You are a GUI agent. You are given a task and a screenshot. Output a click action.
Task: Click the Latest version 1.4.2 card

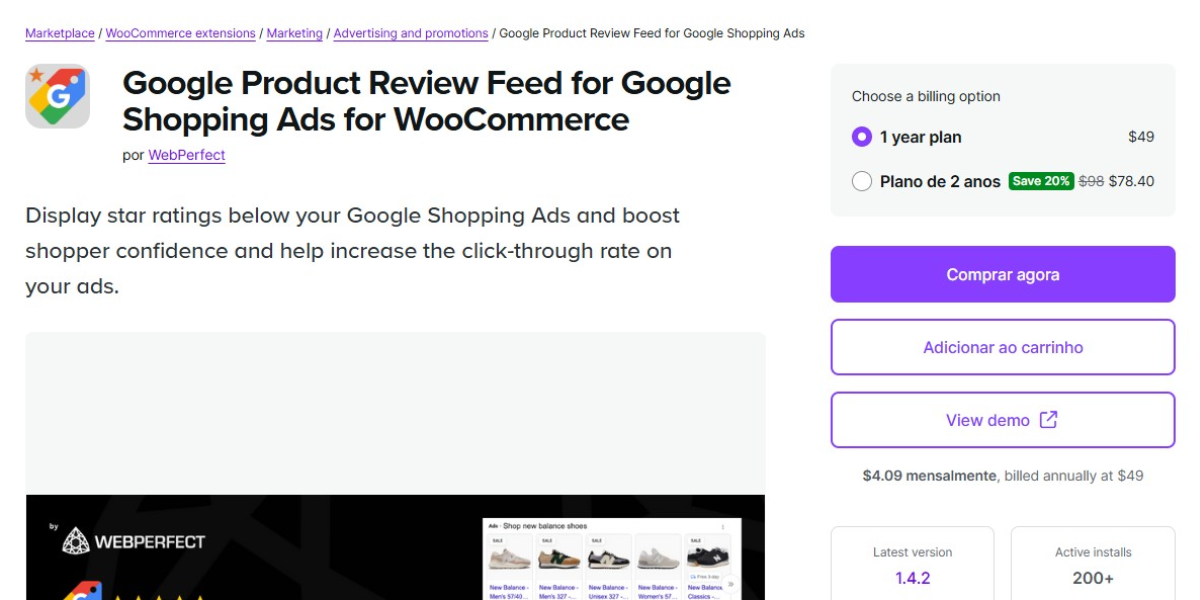[912, 565]
